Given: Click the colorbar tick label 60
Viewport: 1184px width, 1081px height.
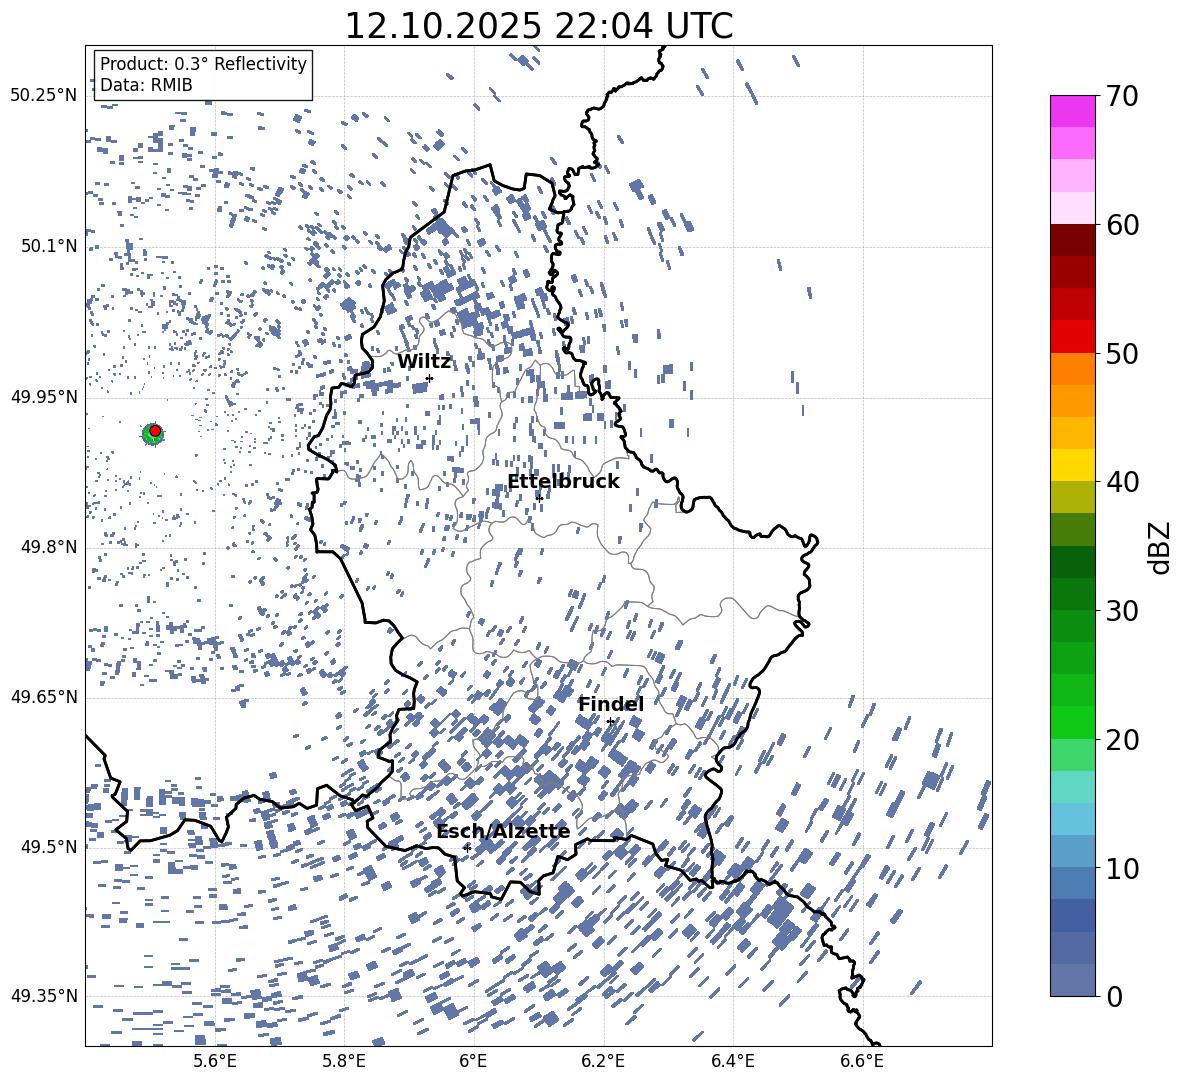Looking at the screenshot, I should (1121, 225).
